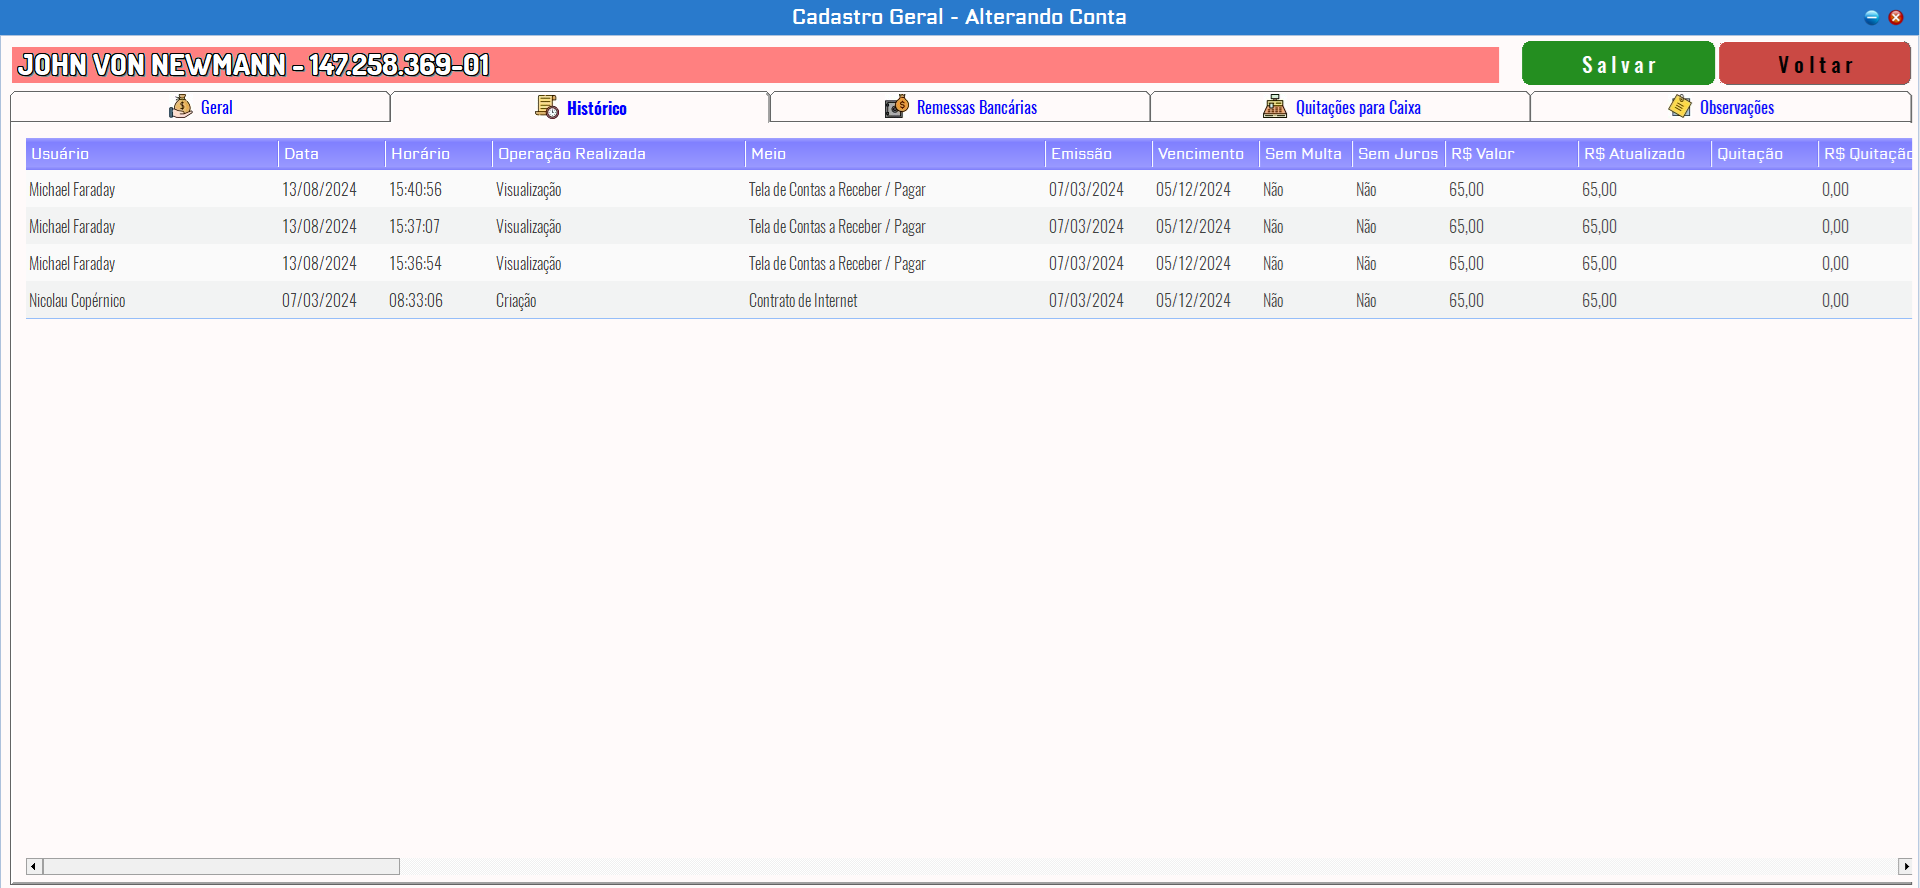Click the cash register icon on Quitações tab
The height and width of the screenshot is (888, 1920).
(x=1275, y=106)
